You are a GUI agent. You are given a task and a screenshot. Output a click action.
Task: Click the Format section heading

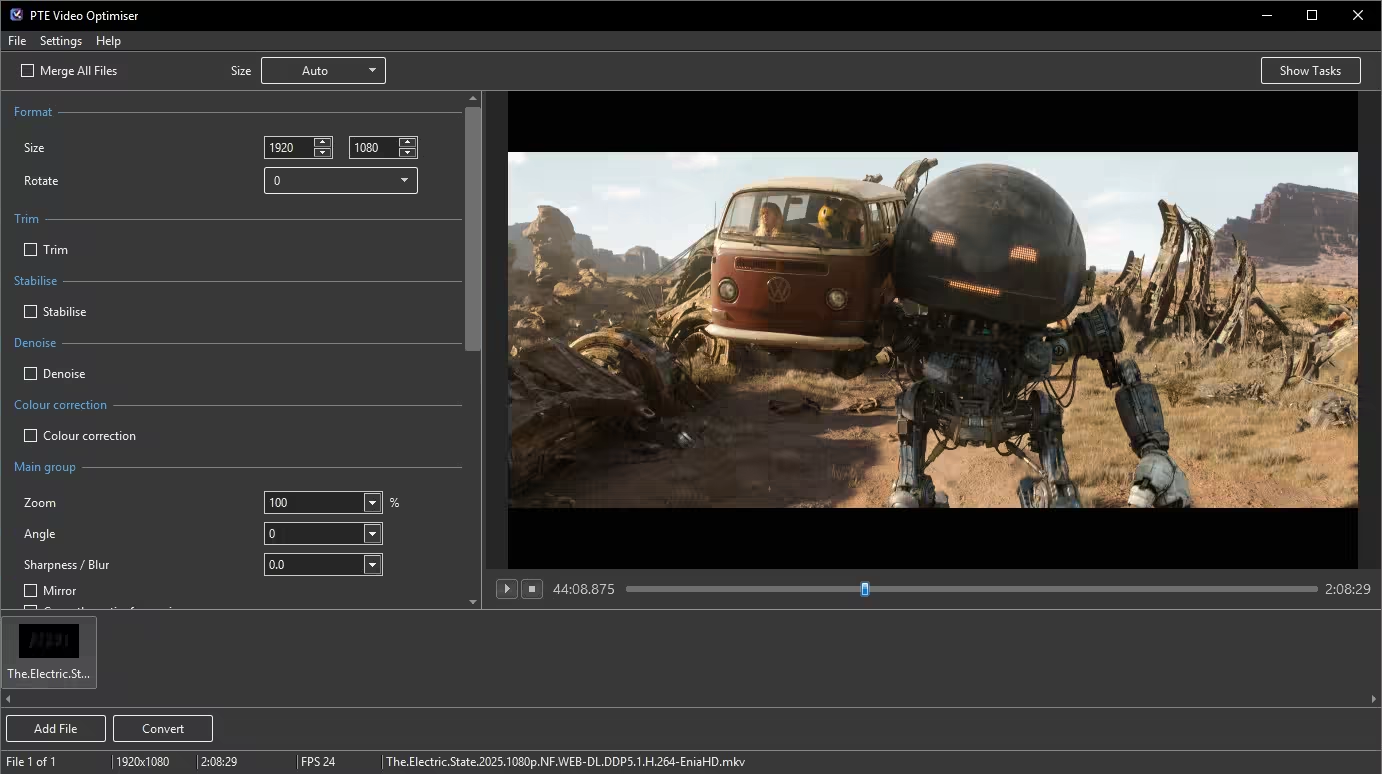click(33, 112)
